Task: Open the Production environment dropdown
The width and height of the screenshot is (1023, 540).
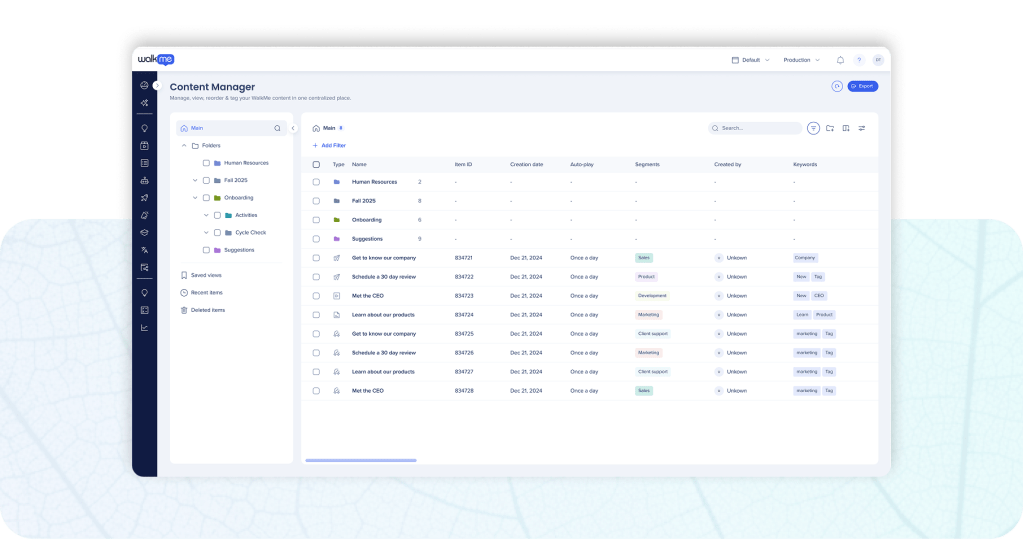Action: click(x=801, y=60)
